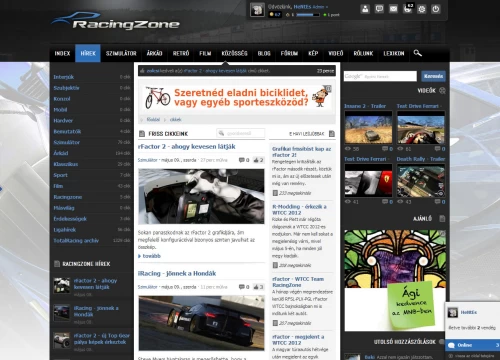500x360 pixels.
Task: Click comment icon of the iRacing article
Action: click(242, 287)
